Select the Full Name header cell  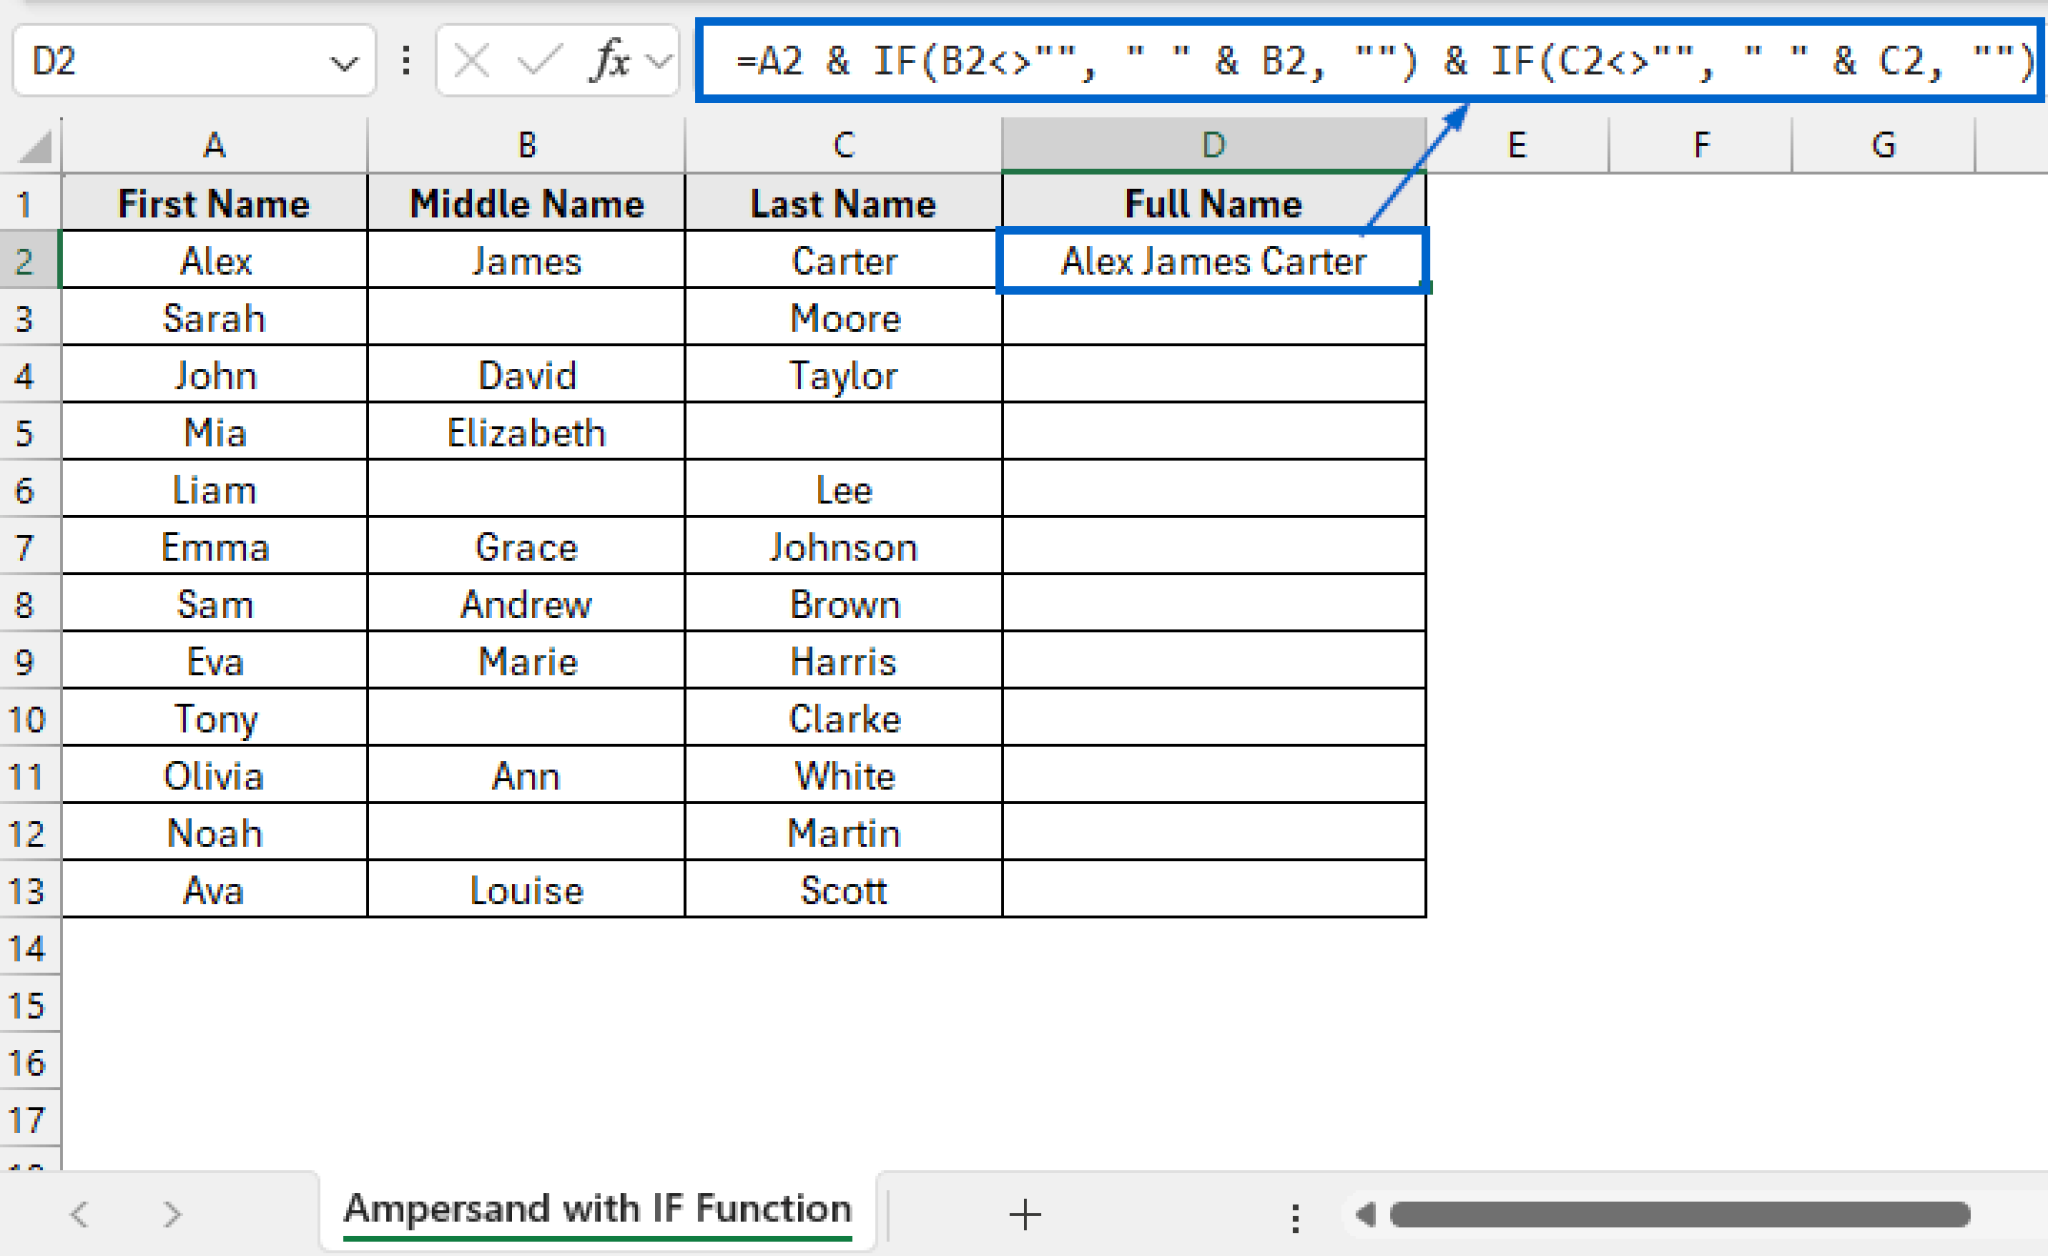point(1212,203)
